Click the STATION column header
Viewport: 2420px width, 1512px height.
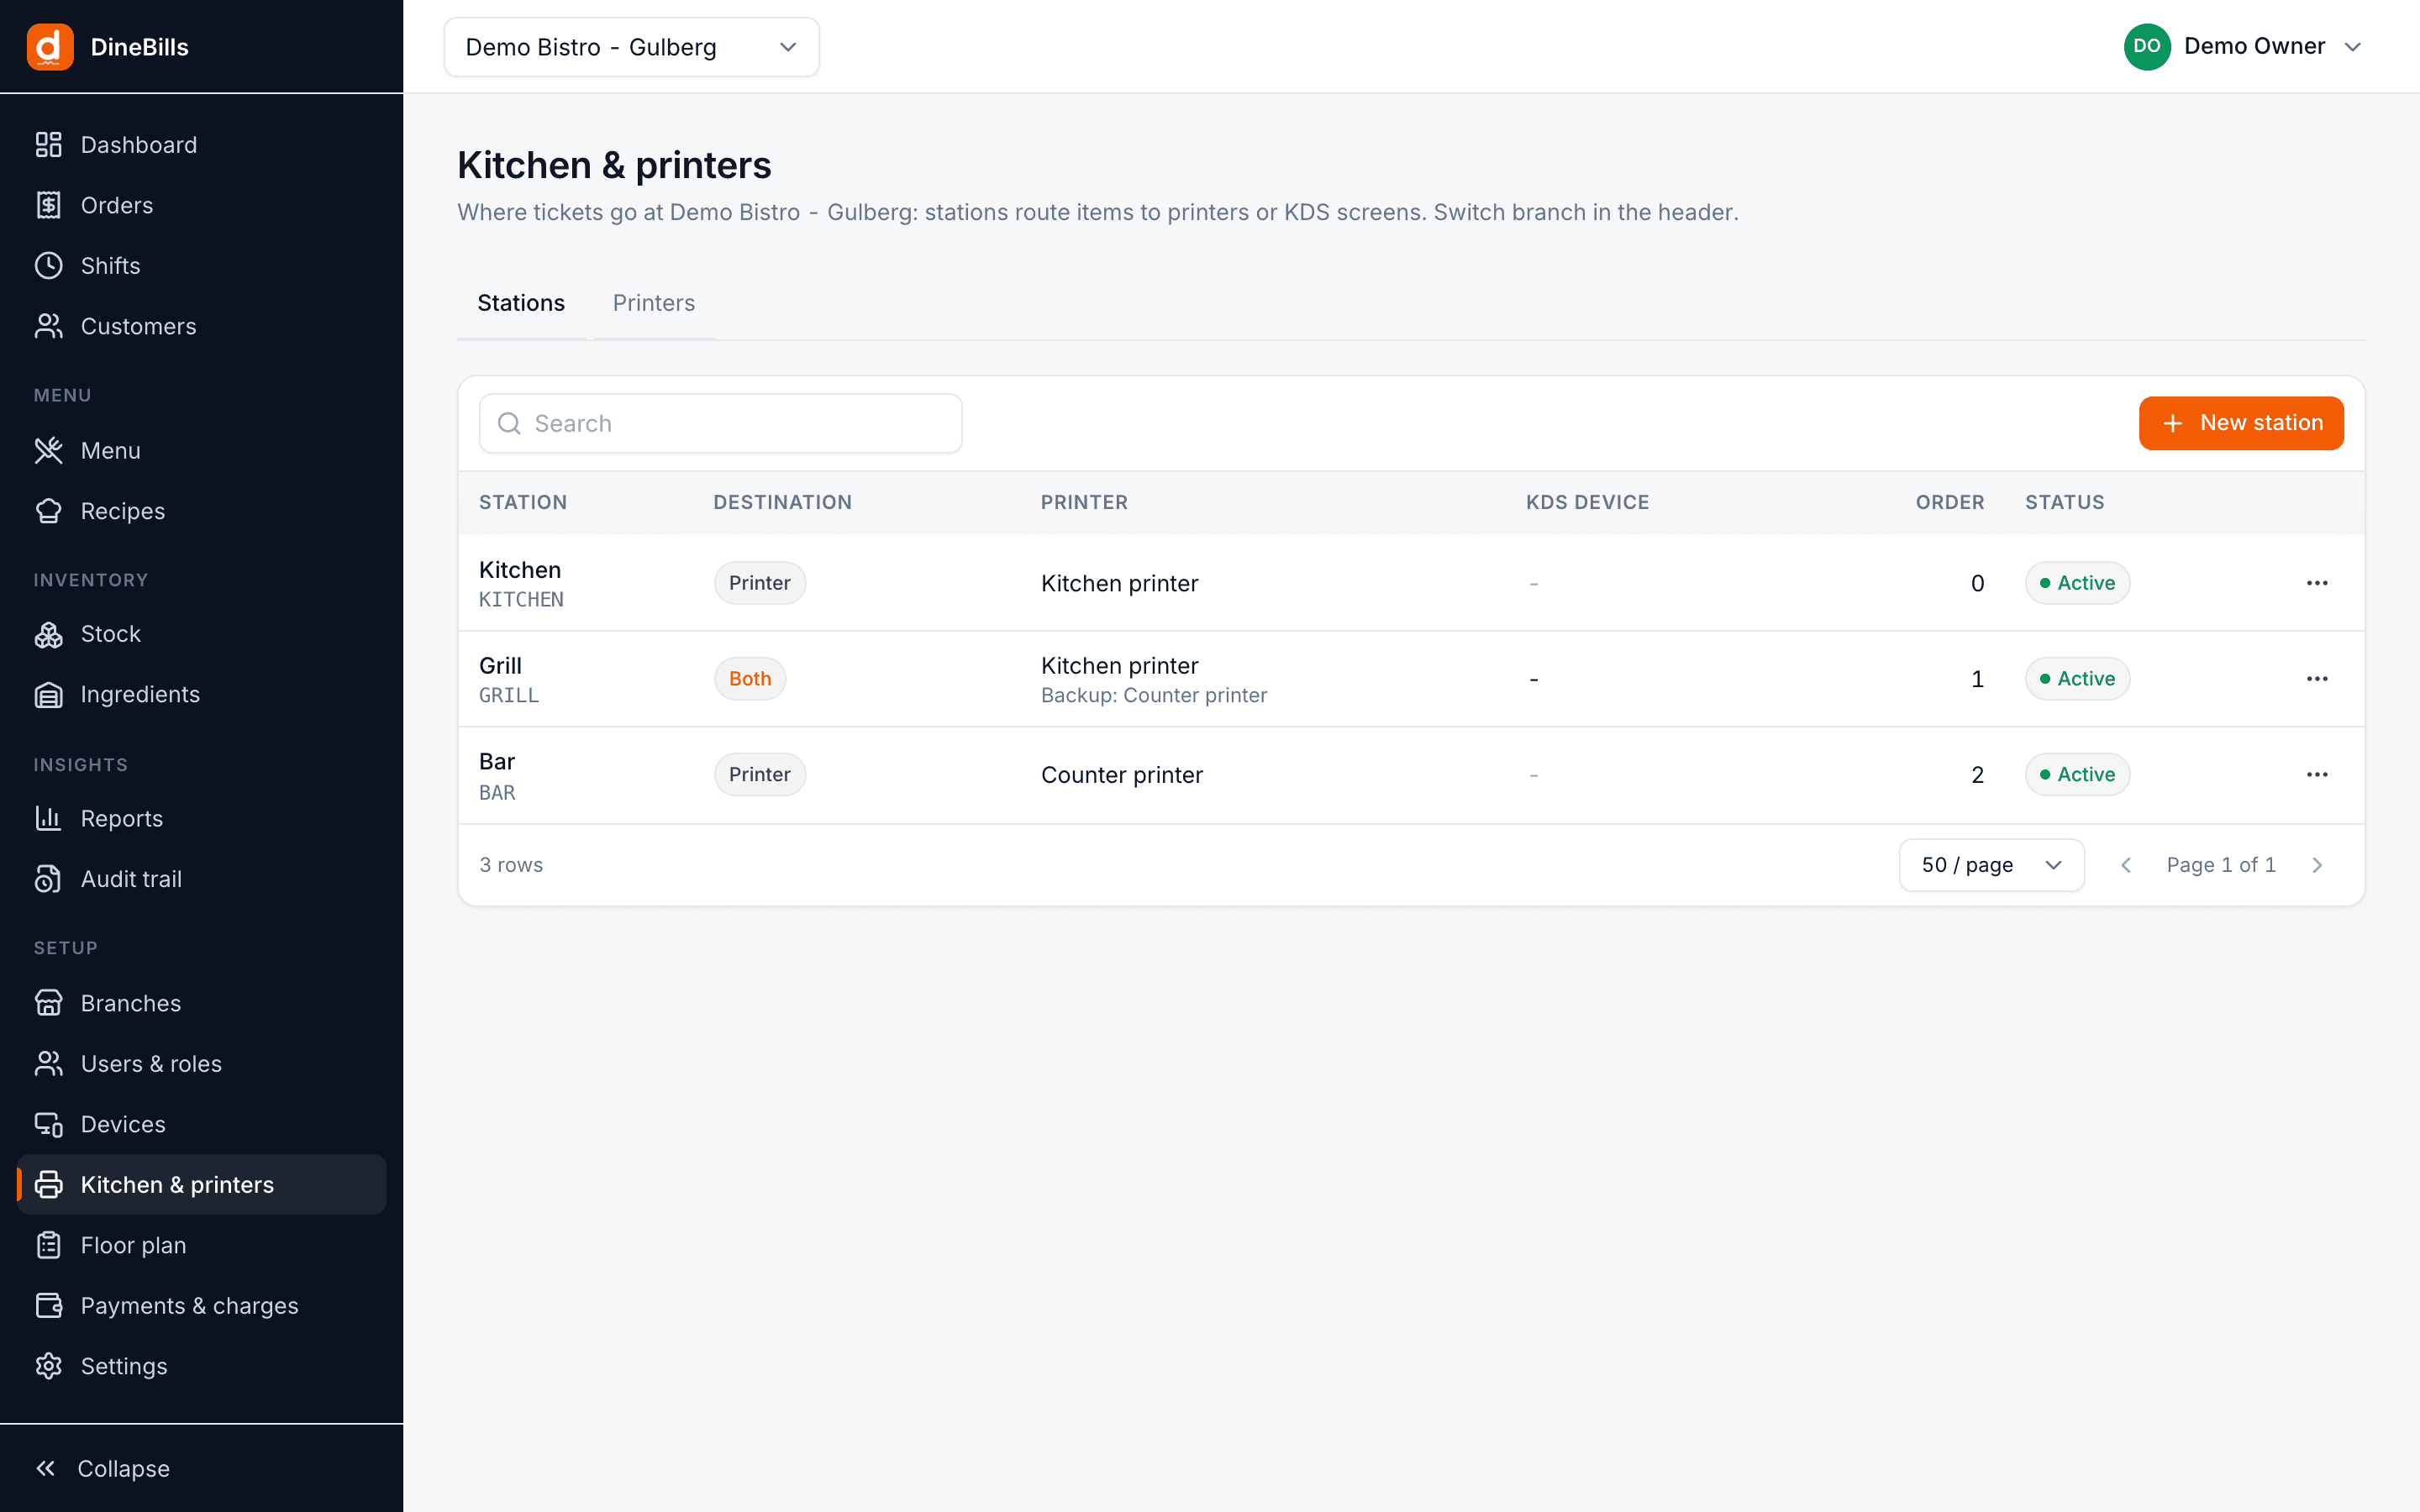click(x=523, y=502)
